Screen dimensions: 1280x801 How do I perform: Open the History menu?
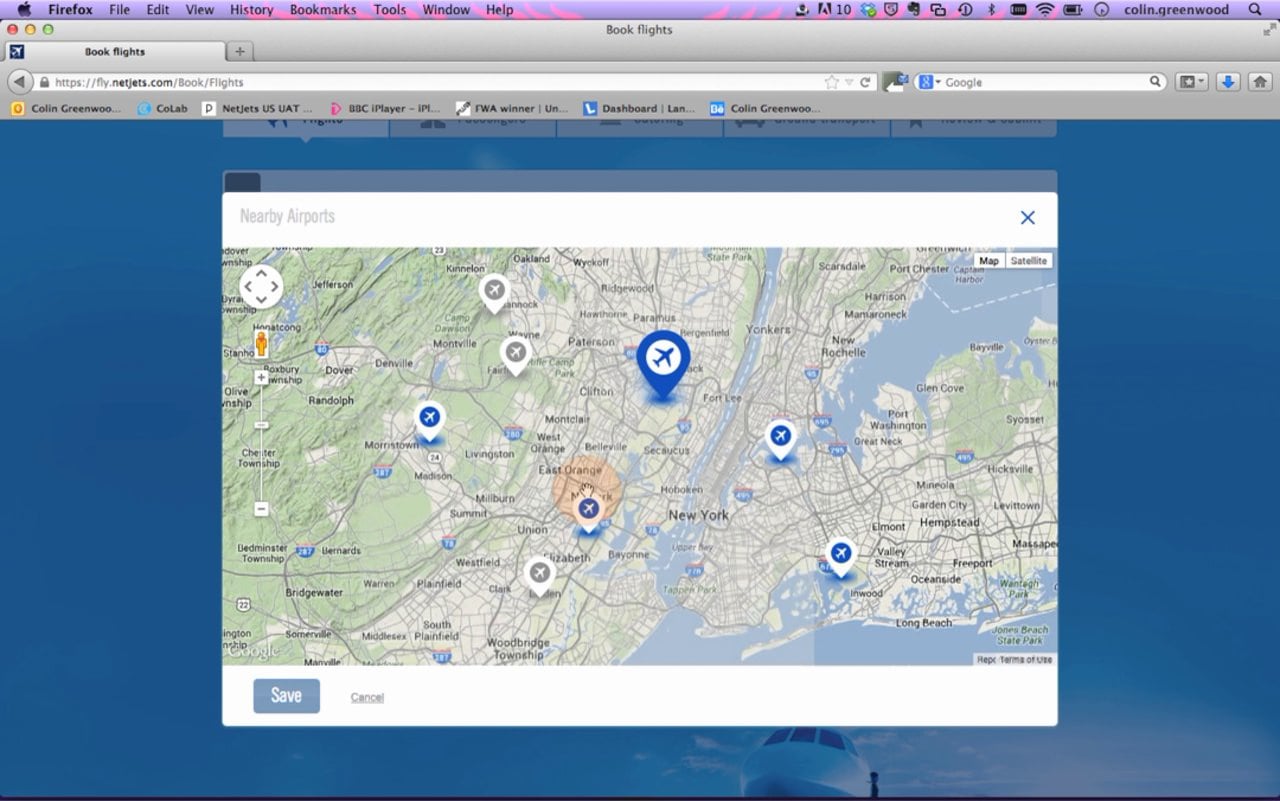[251, 10]
